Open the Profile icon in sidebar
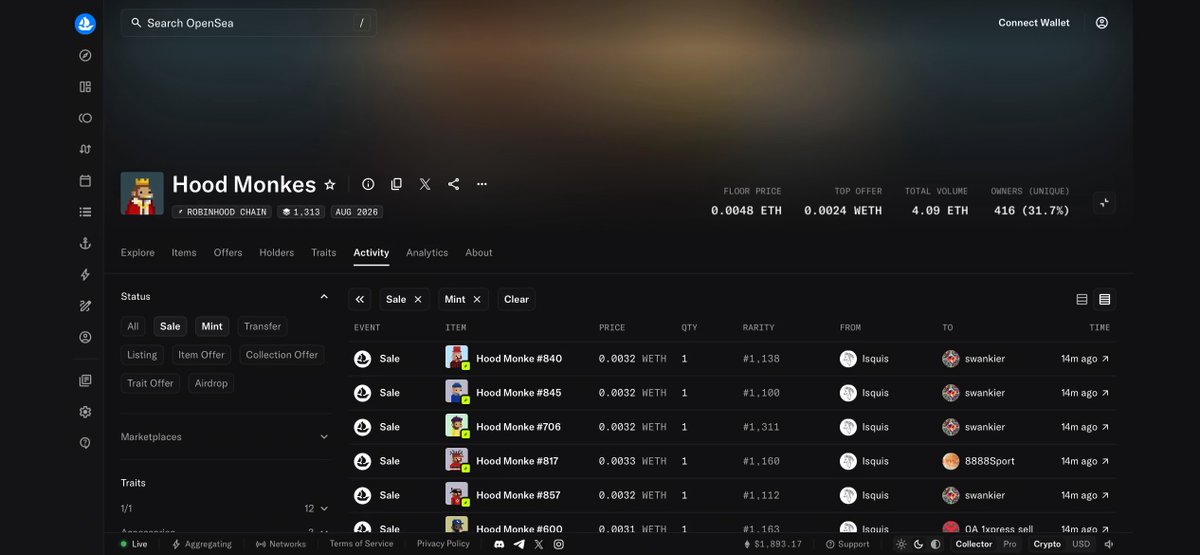The image size is (1200, 555). tap(85, 337)
